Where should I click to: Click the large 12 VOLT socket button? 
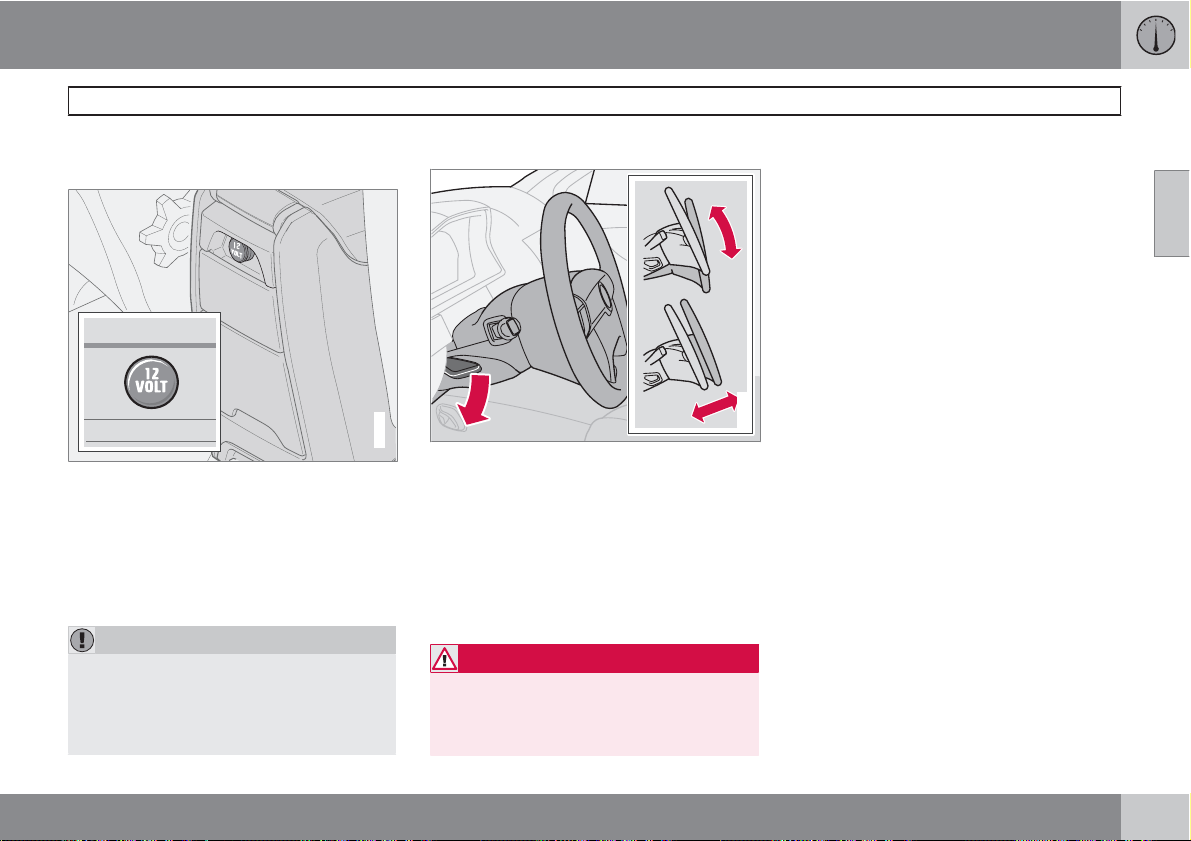[x=152, y=382]
